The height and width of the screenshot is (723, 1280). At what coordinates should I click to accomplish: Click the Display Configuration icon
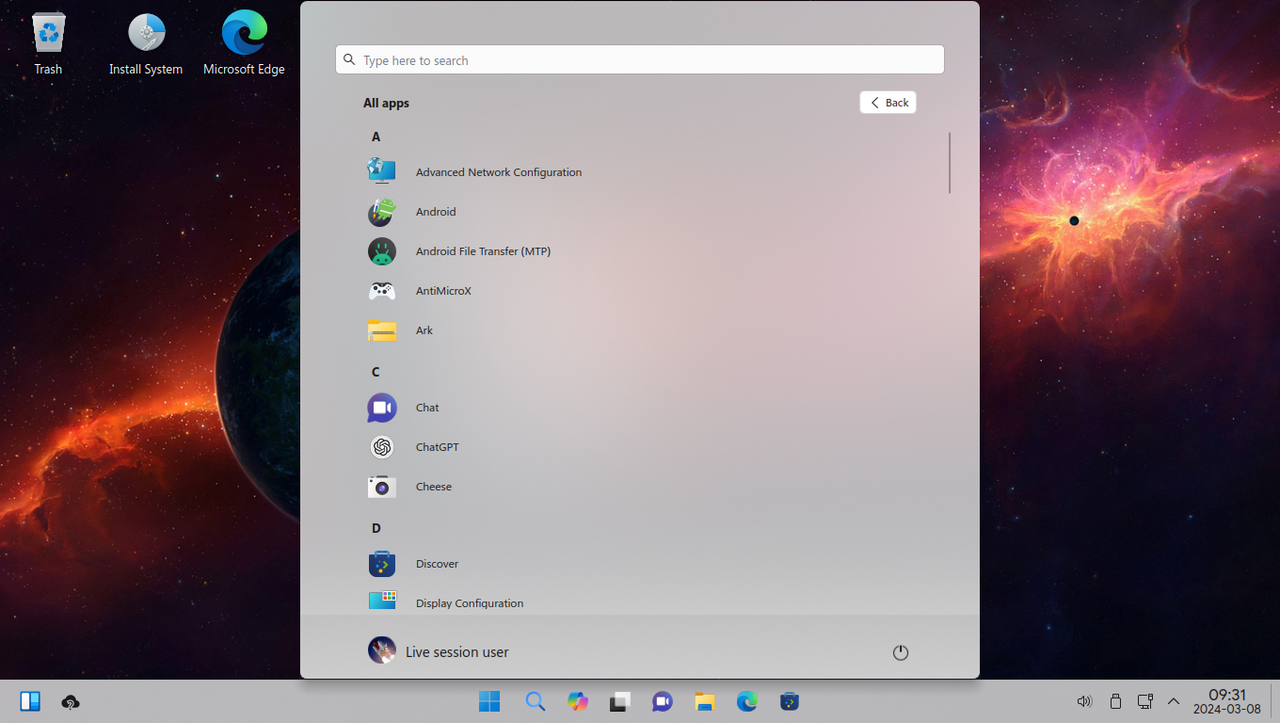coord(382,601)
